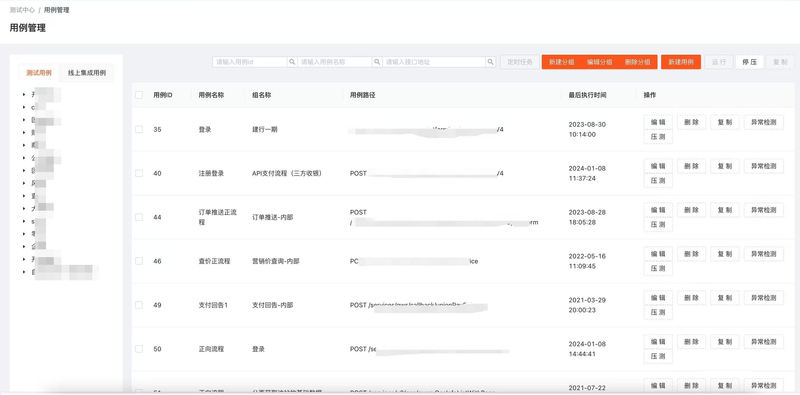This screenshot has width=800, height=395.
Task: Click 异常检测 for case 44 订单推送正流程
Action: point(763,210)
